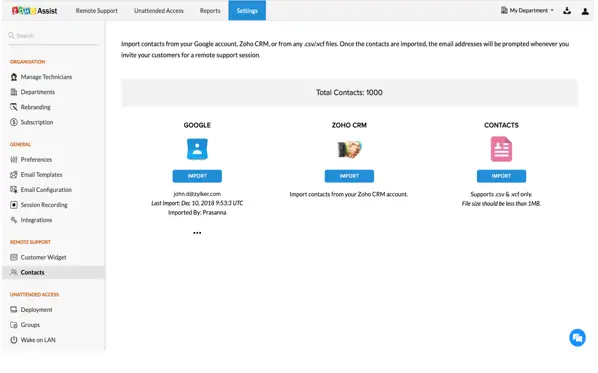Image resolution: width=598 pixels, height=373 pixels.
Task: Click the Preferences sliders icon
Action: point(14,159)
